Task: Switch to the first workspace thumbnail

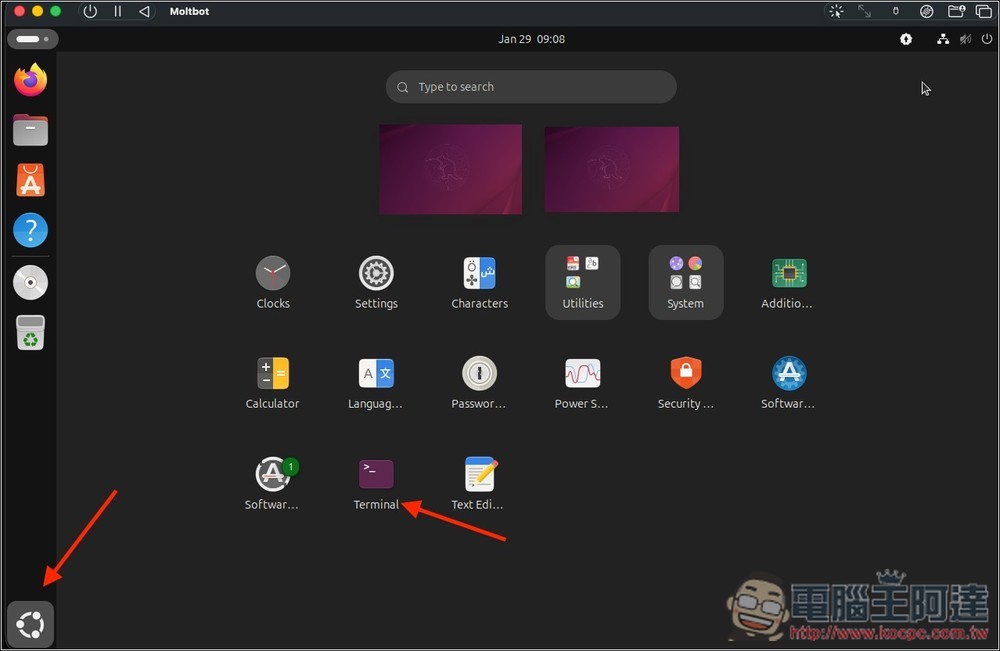Action: pyautogui.click(x=450, y=168)
